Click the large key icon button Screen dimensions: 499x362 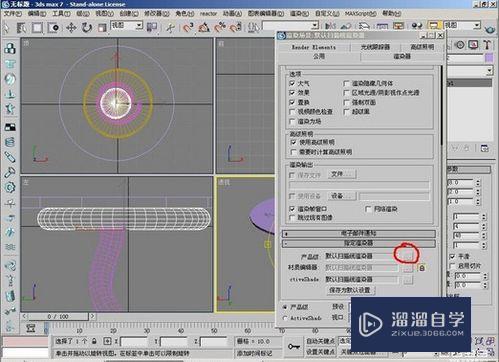(x=294, y=347)
